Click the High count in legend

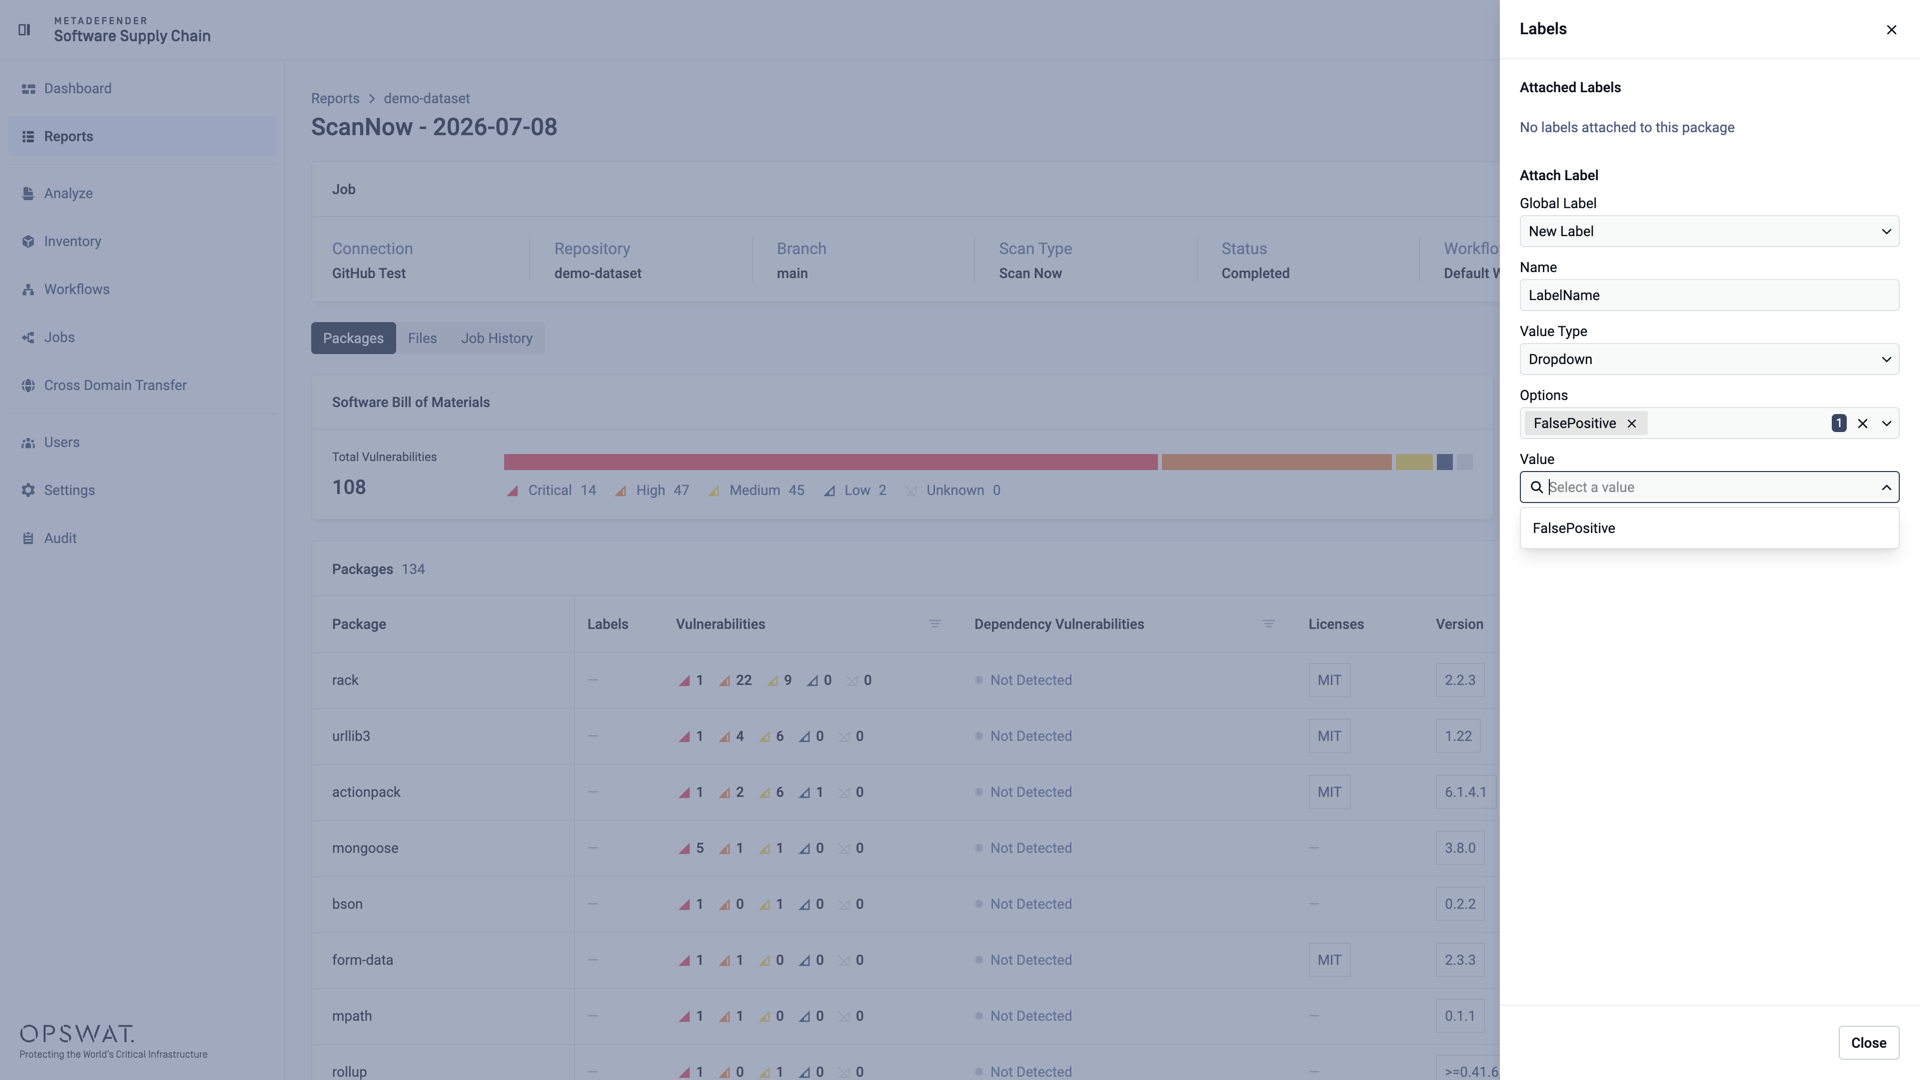click(x=681, y=491)
